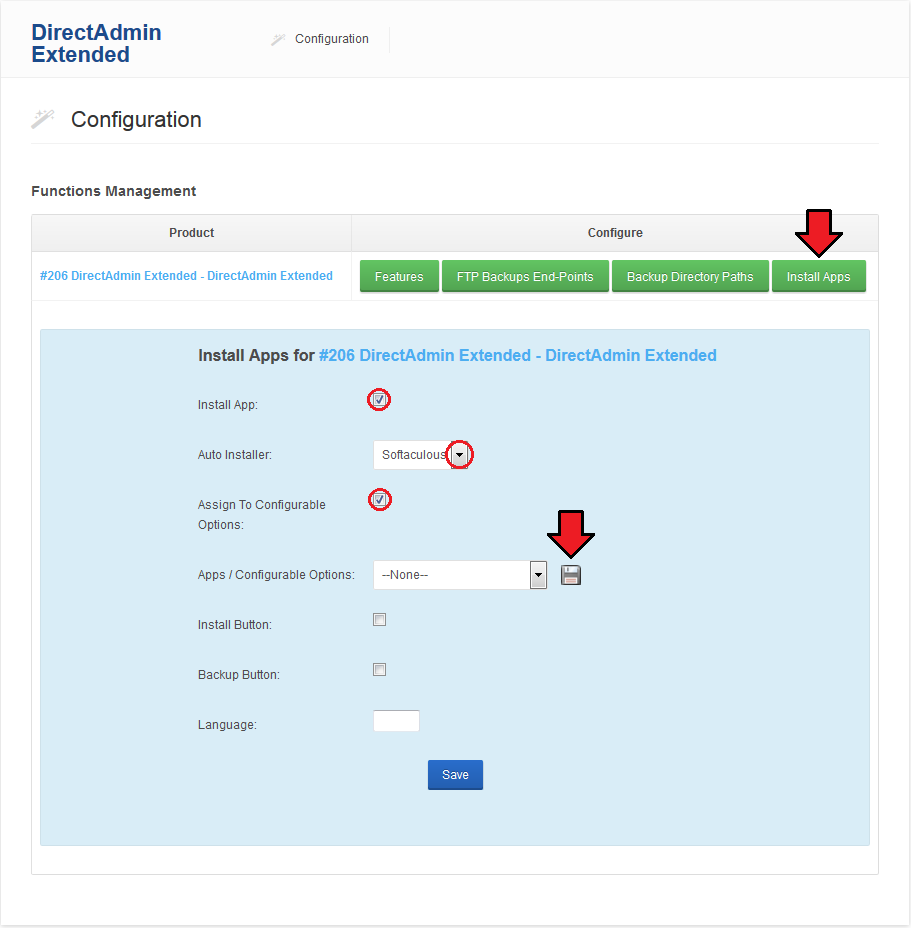Click the Features button
This screenshot has width=911, height=928.
pos(399,276)
